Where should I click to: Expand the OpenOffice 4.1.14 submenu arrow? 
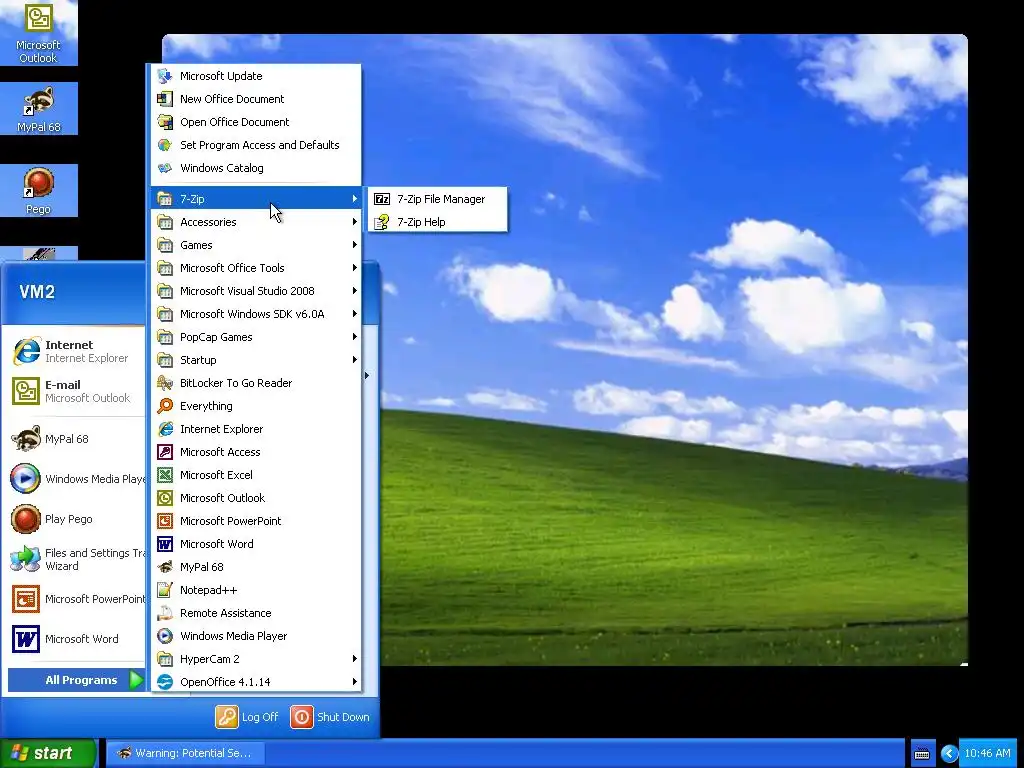(x=355, y=682)
